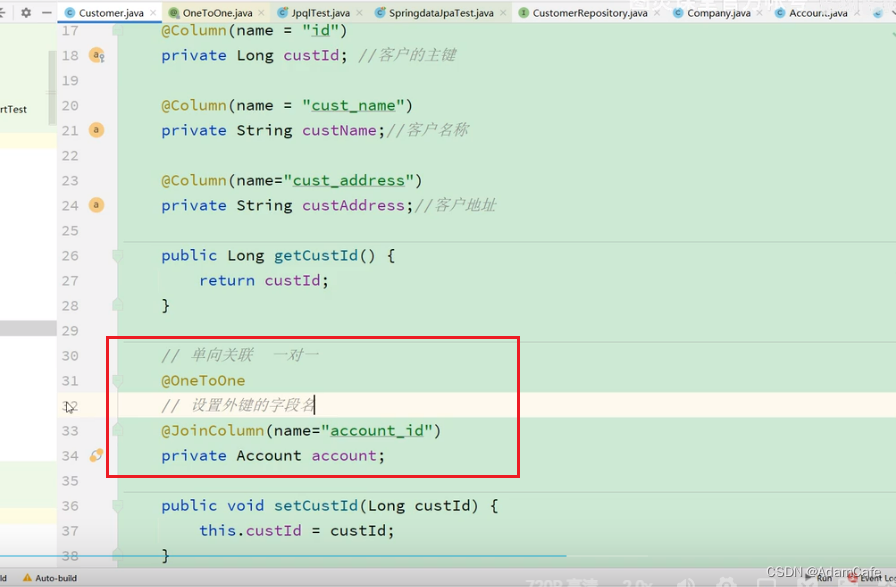Screen dimensions: 896x587
Task: Close the Company.java tab
Action: [759, 13]
